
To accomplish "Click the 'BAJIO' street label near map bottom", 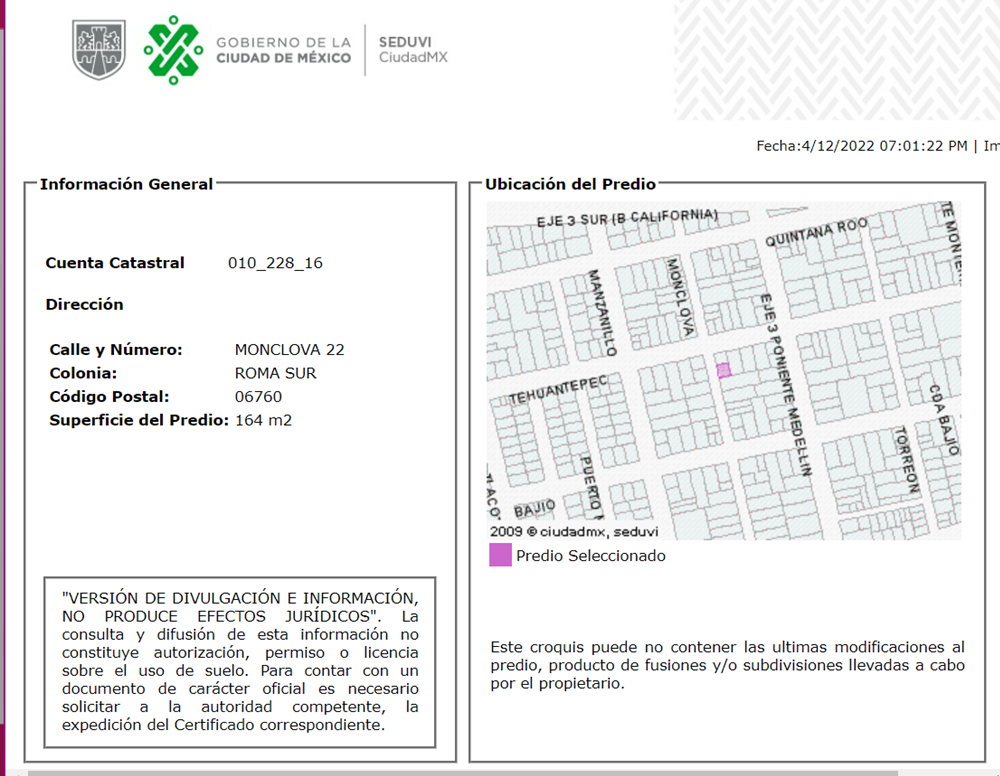I will pyautogui.click(x=534, y=509).
